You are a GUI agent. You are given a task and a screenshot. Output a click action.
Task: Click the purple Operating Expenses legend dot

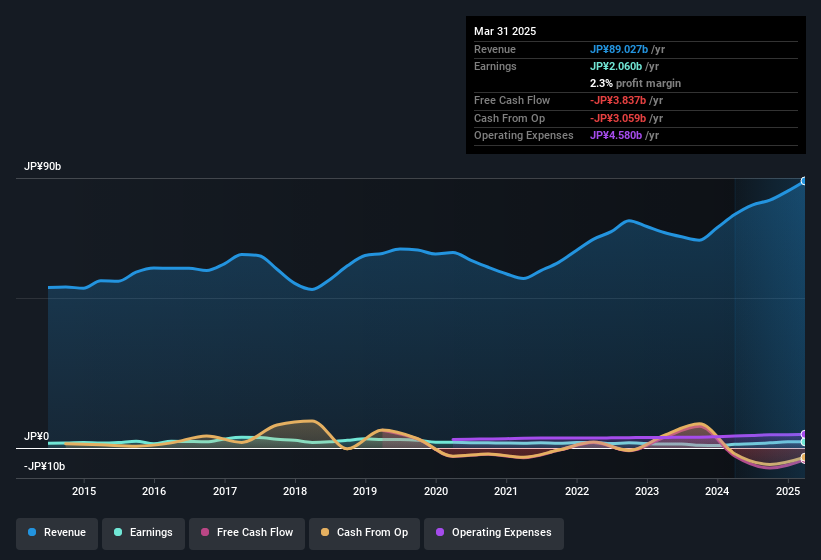tap(440, 532)
